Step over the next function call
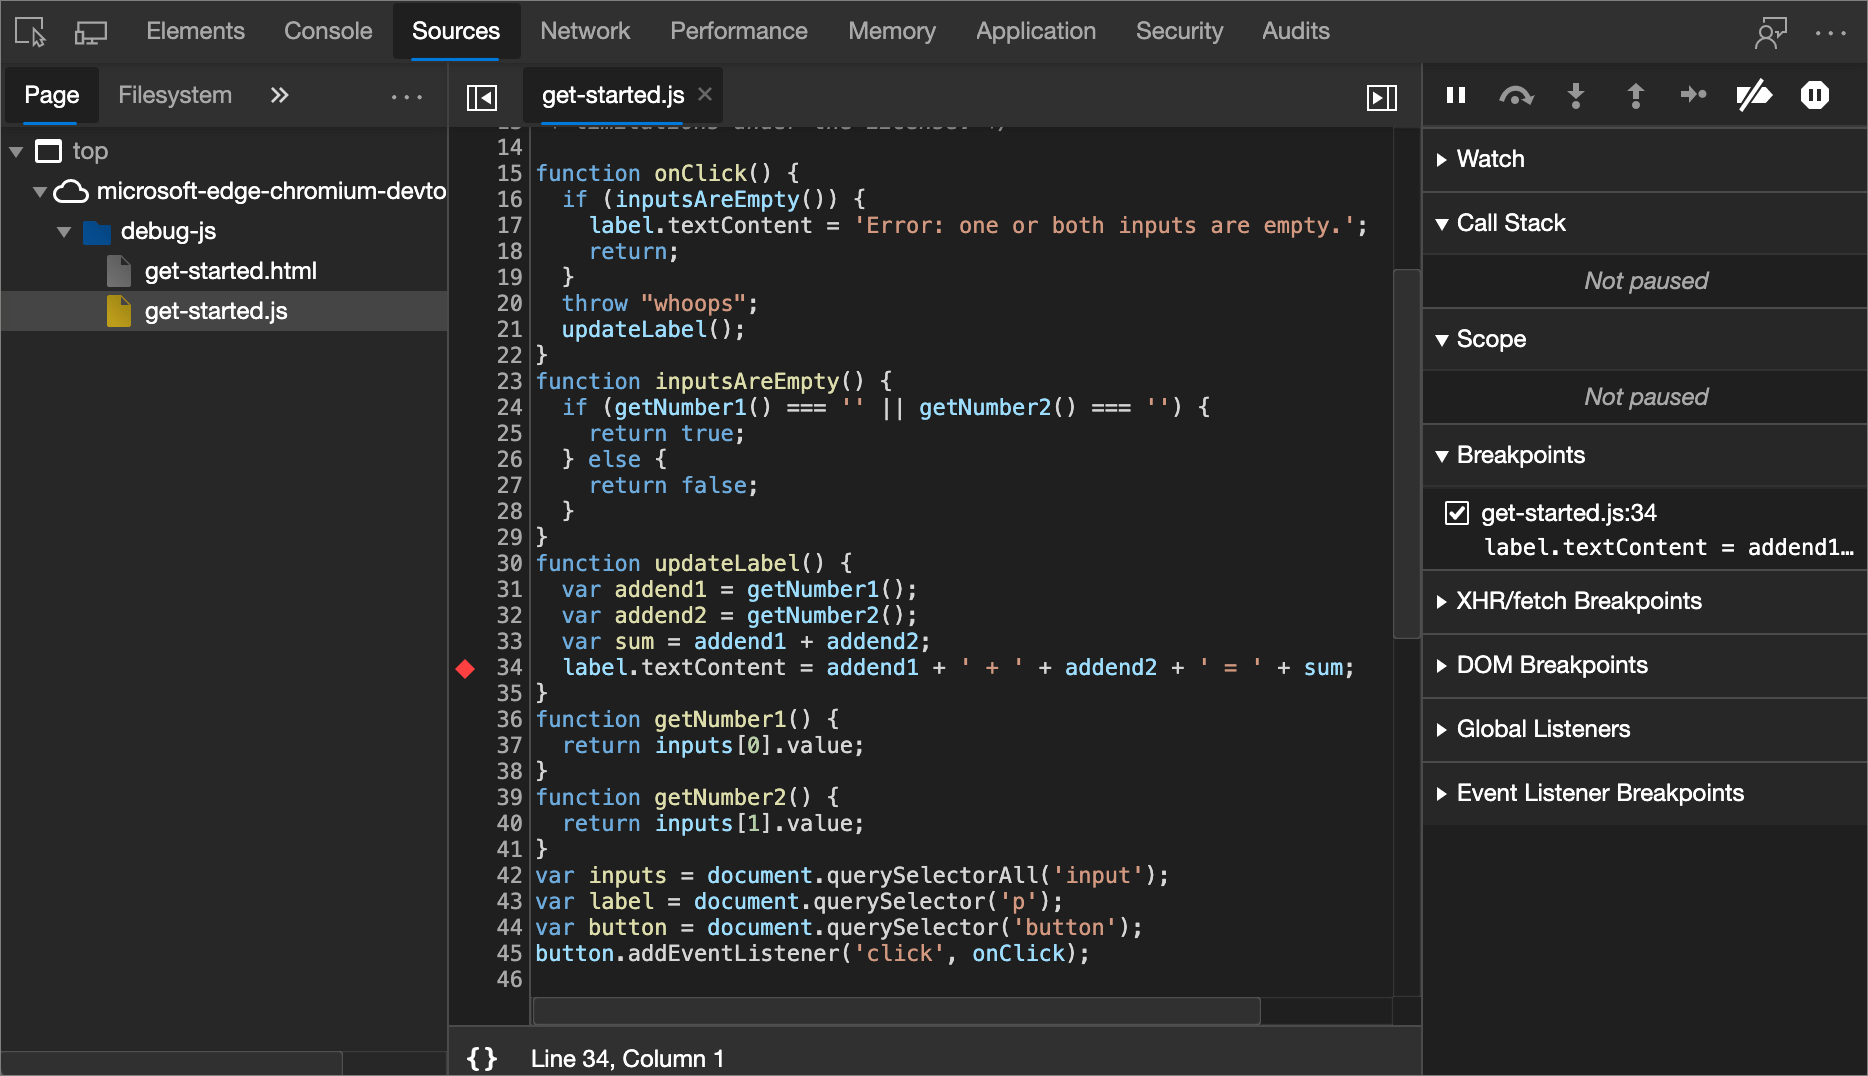Viewport: 1868px width, 1076px height. tap(1516, 95)
